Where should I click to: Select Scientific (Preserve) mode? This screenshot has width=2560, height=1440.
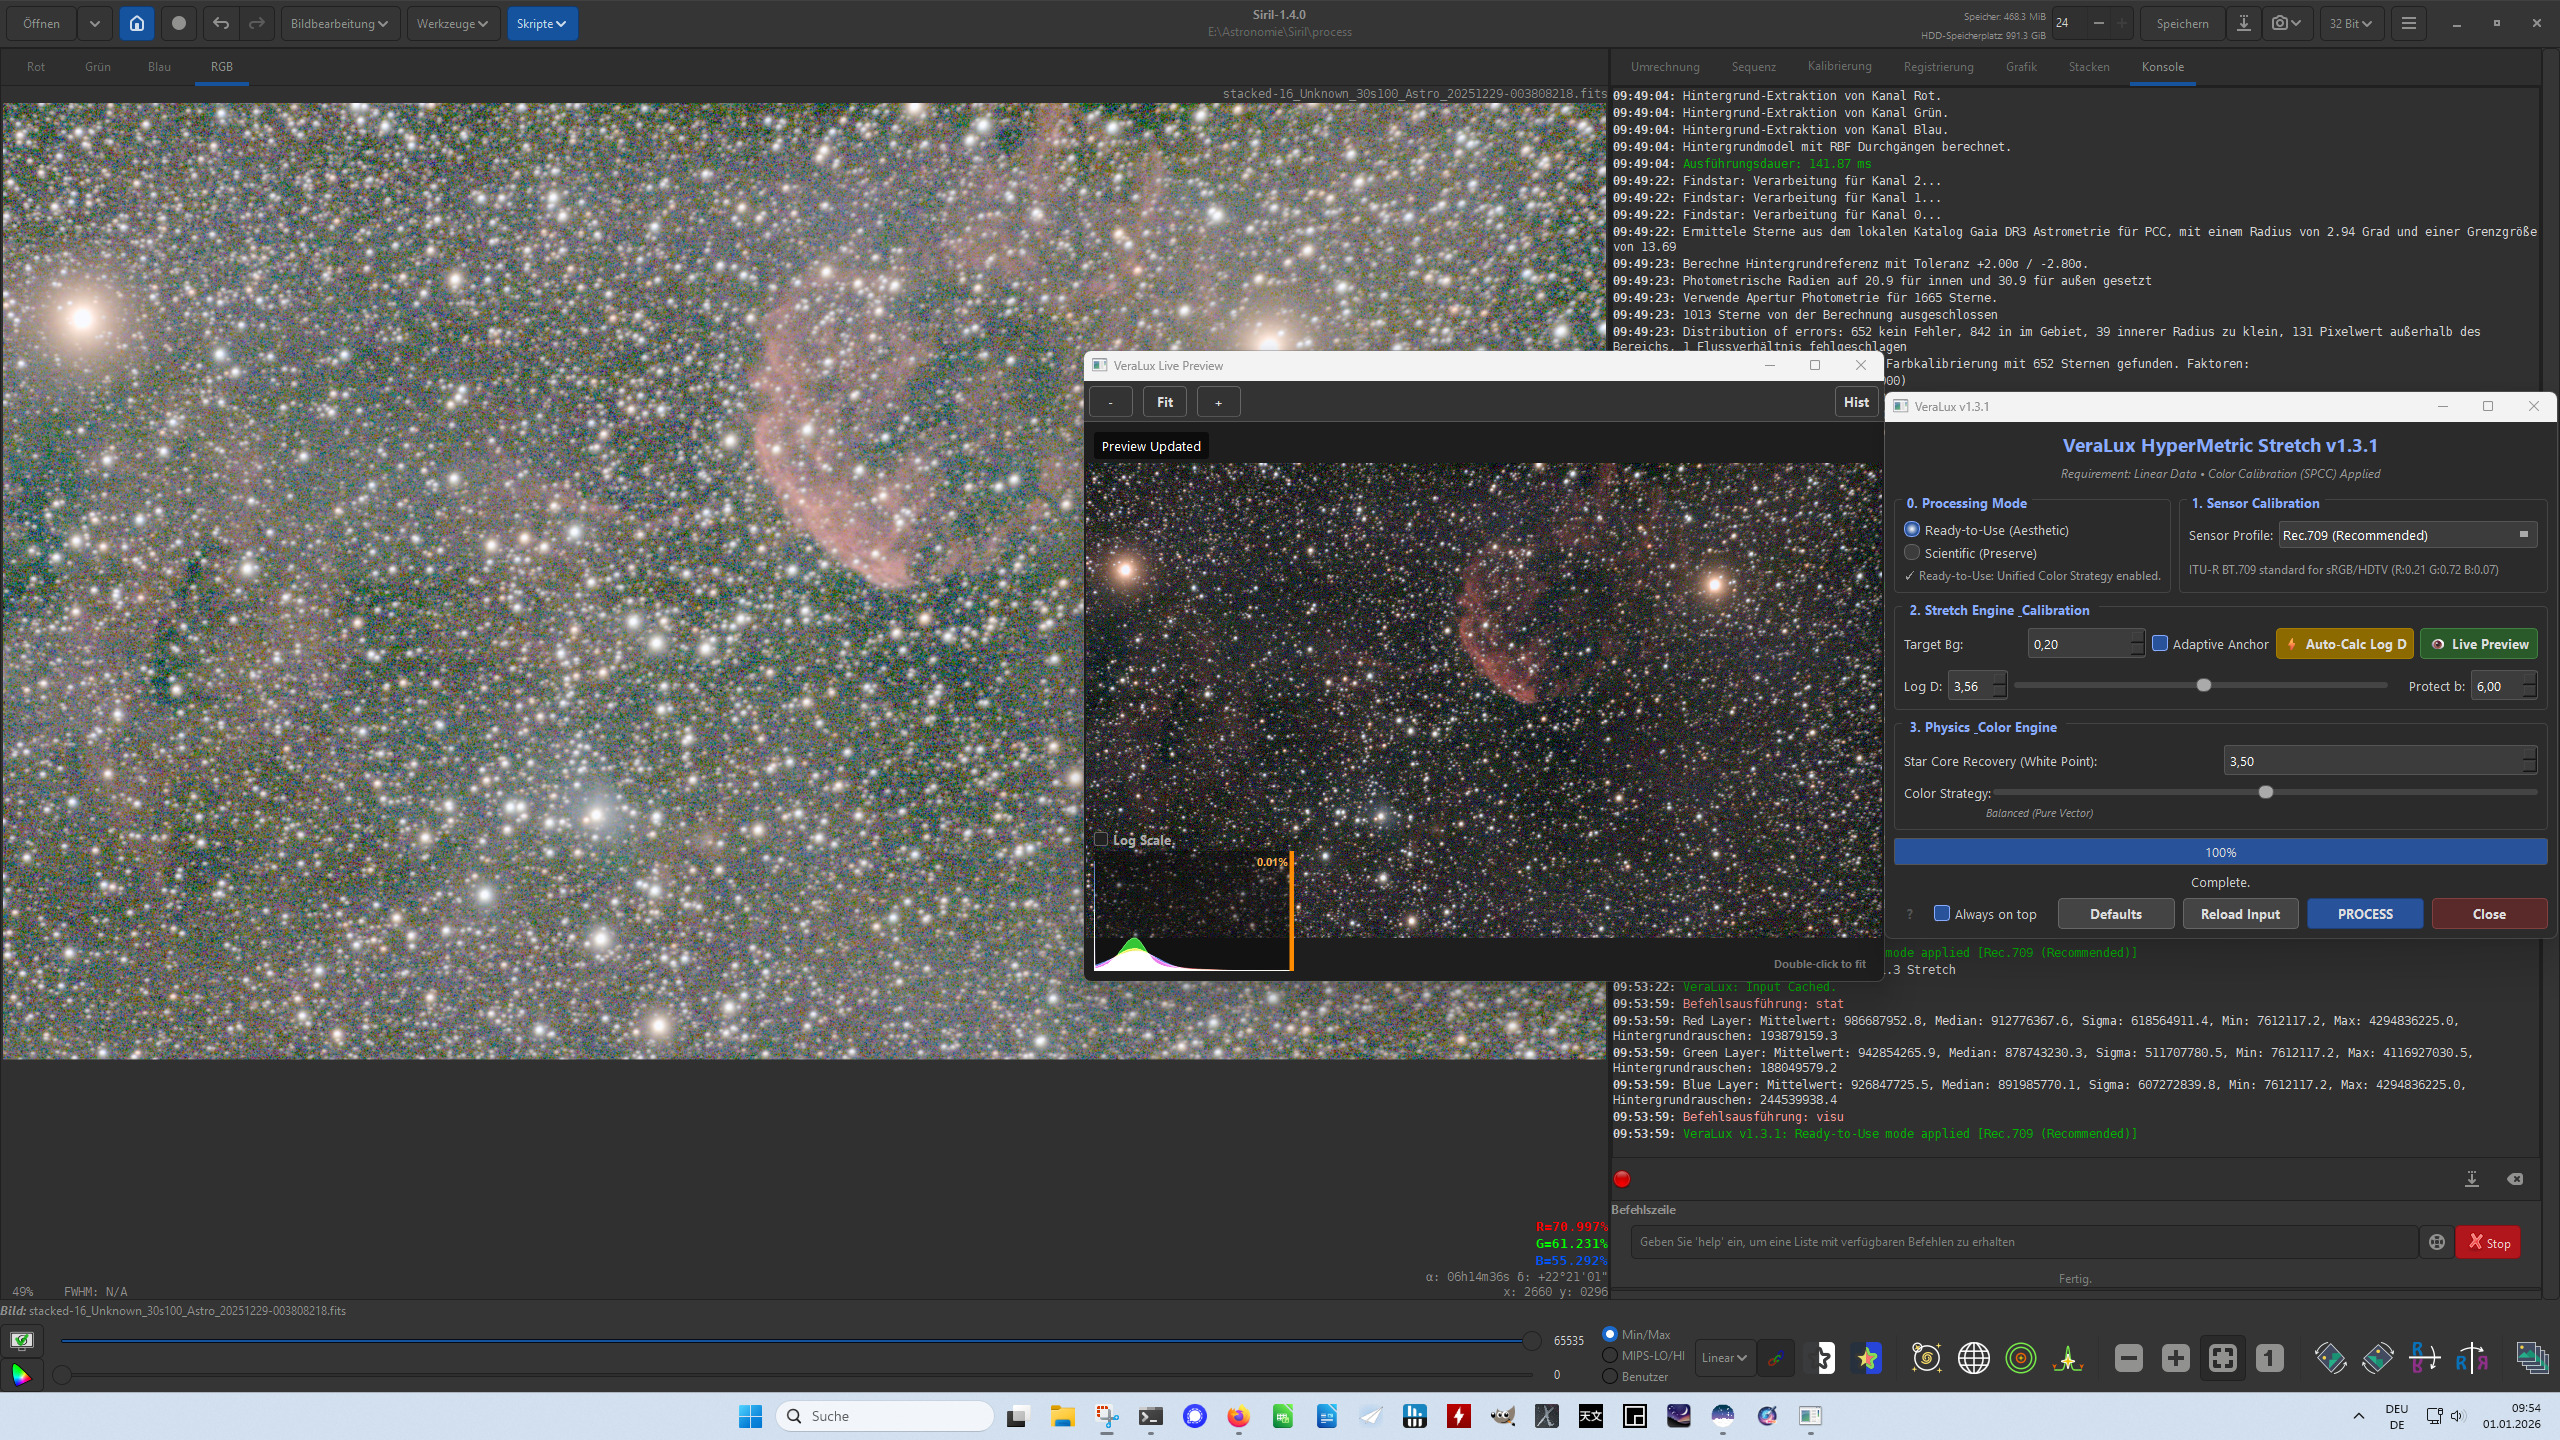click(x=1912, y=553)
